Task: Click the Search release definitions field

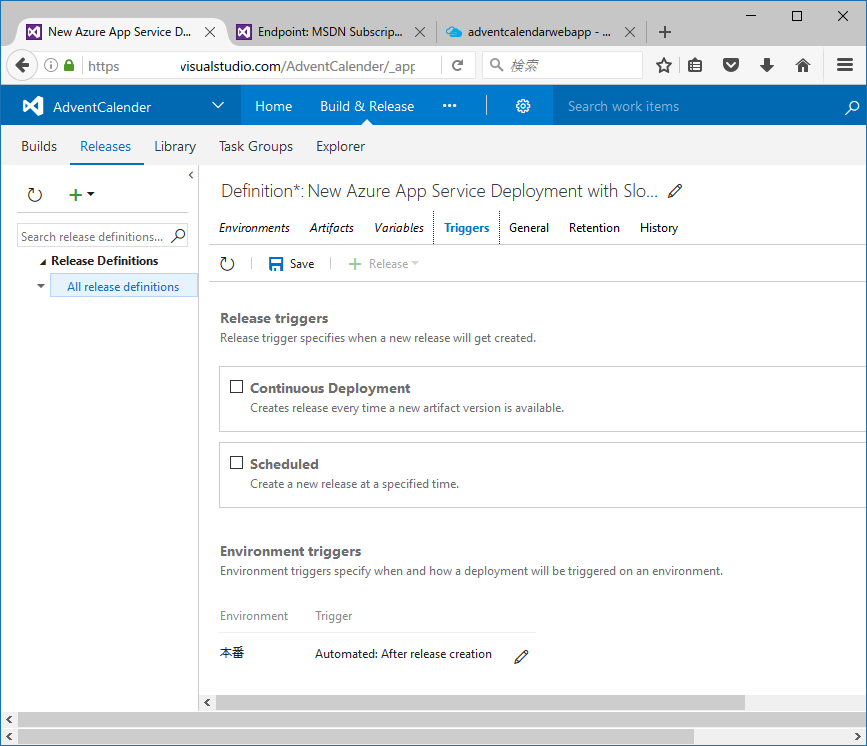Action: pyautogui.click(x=93, y=236)
